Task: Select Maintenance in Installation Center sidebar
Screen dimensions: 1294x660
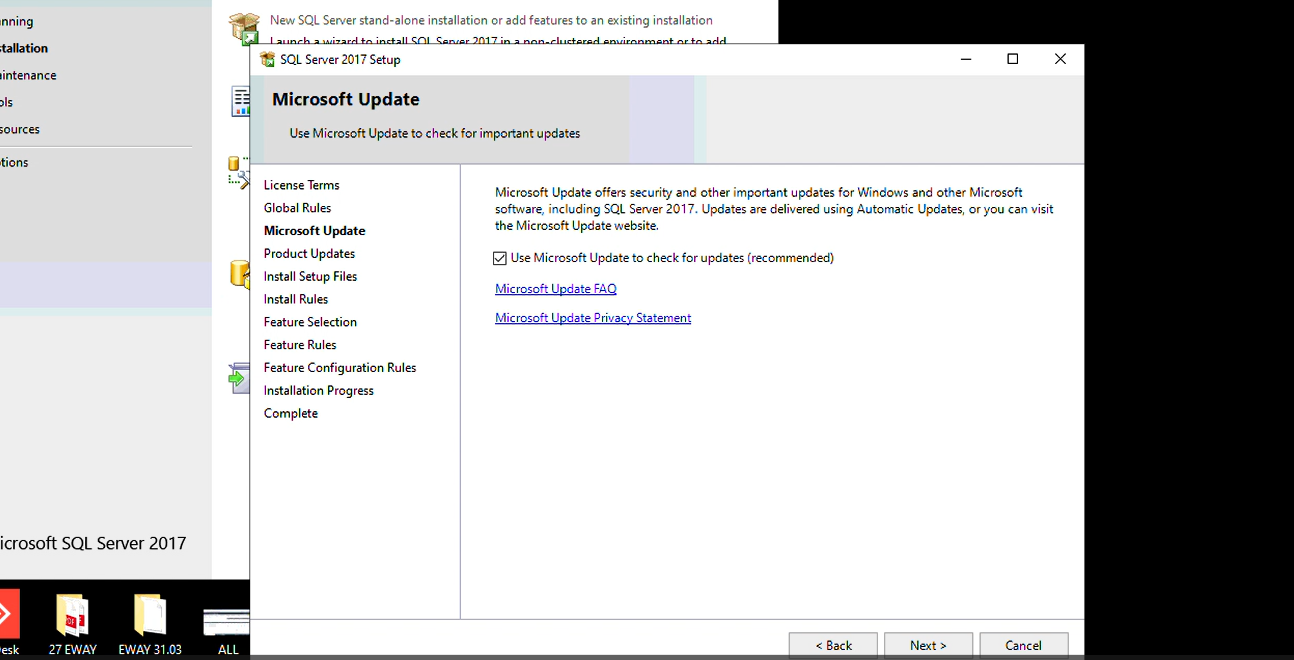Action: pyautogui.click(x=28, y=75)
